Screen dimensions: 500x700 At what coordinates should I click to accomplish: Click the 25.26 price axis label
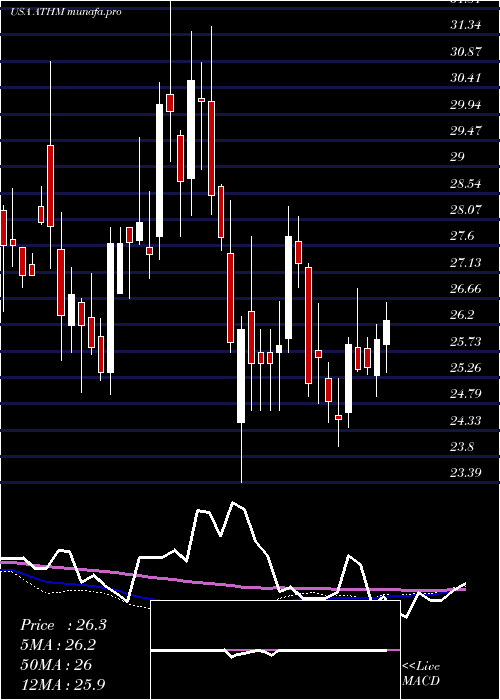coord(466,367)
